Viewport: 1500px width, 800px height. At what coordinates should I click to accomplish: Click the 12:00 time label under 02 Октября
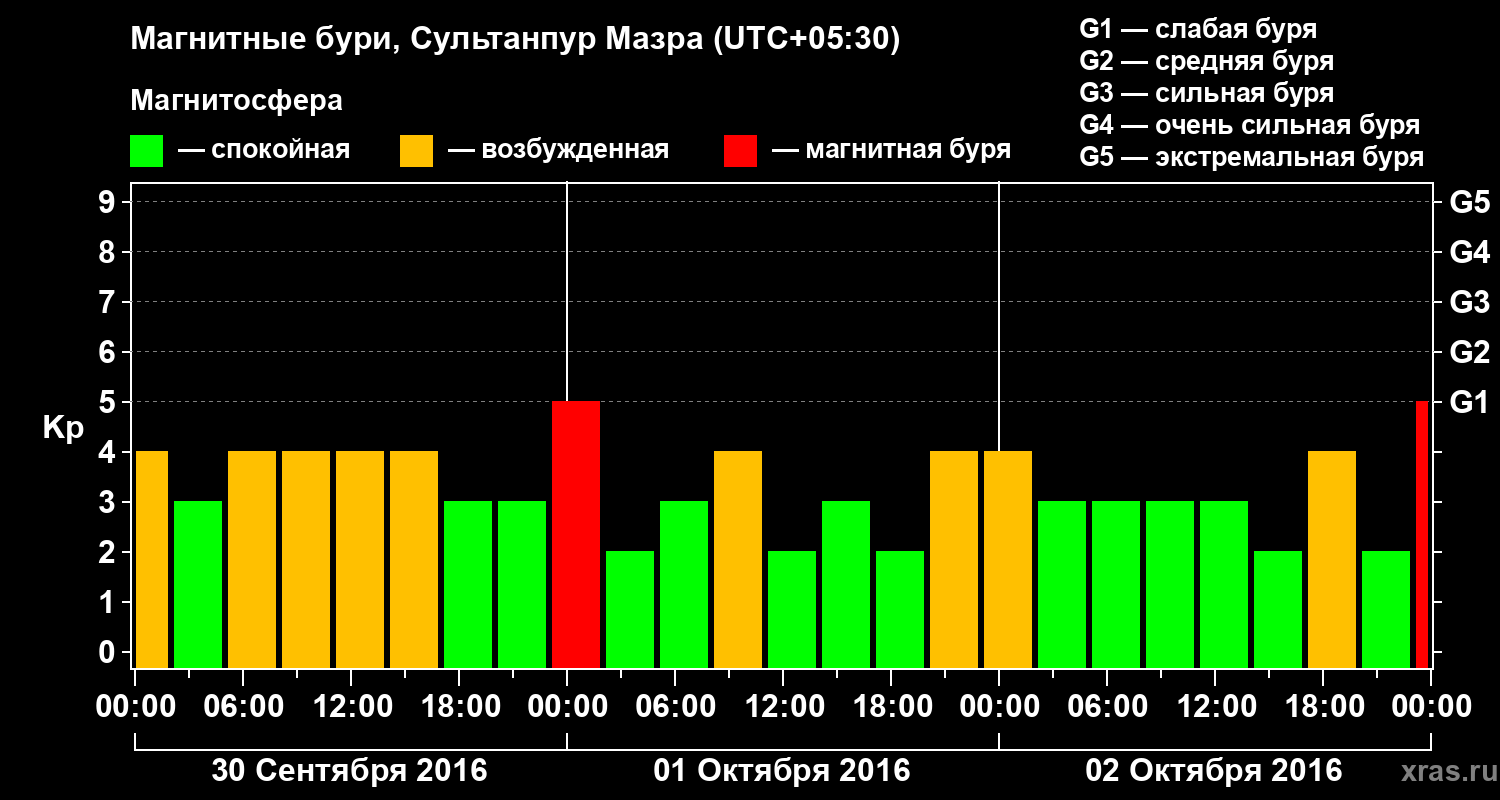pyautogui.click(x=1218, y=706)
